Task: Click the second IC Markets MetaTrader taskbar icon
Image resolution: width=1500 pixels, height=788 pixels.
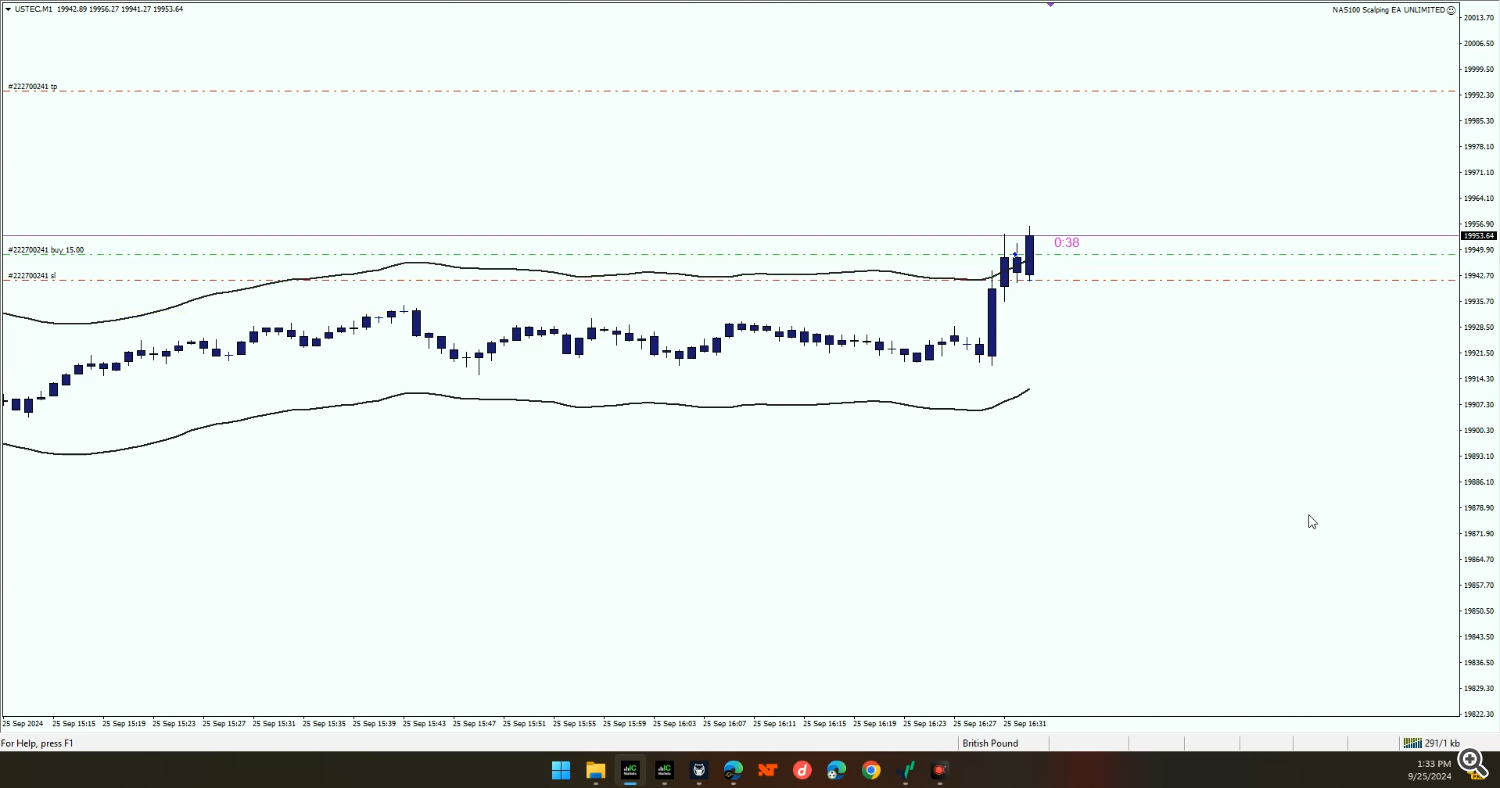Action: point(664,770)
